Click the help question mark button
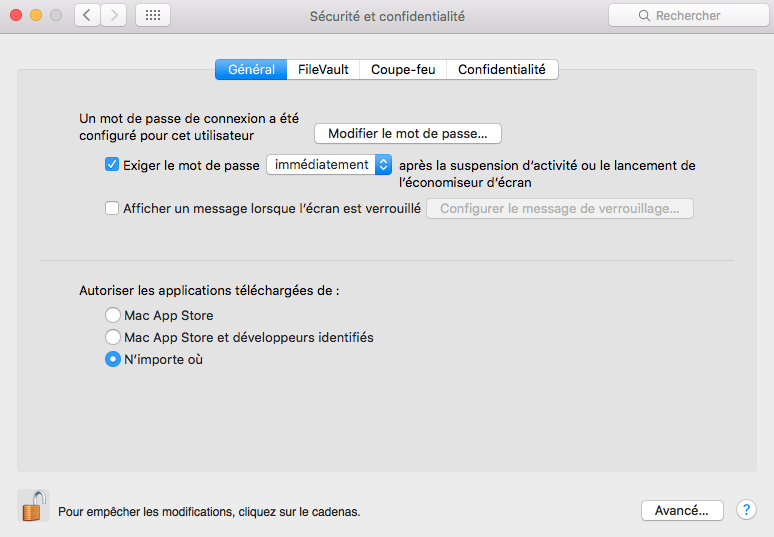 (746, 510)
